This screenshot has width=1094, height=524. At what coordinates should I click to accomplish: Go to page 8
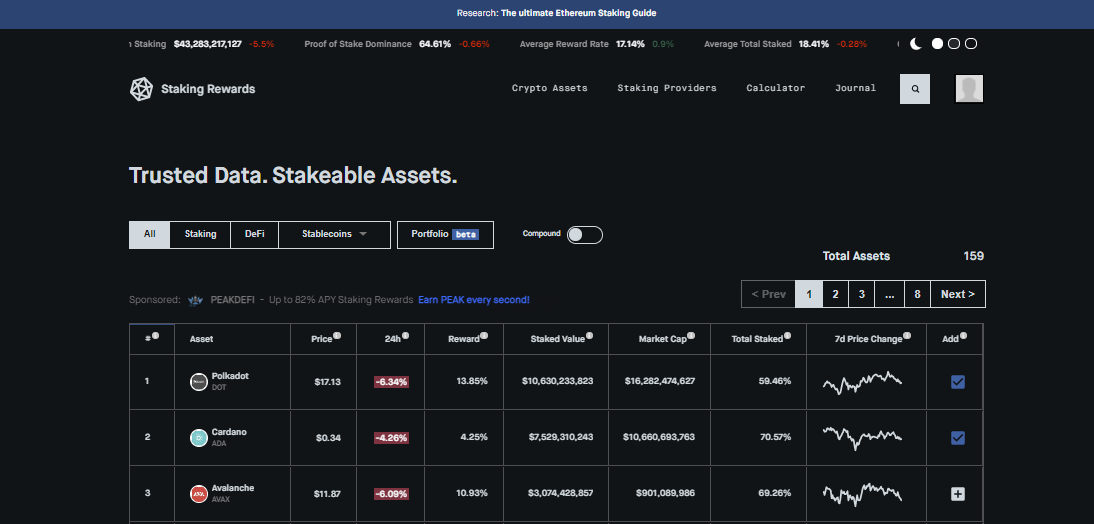click(x=917, y=294)
